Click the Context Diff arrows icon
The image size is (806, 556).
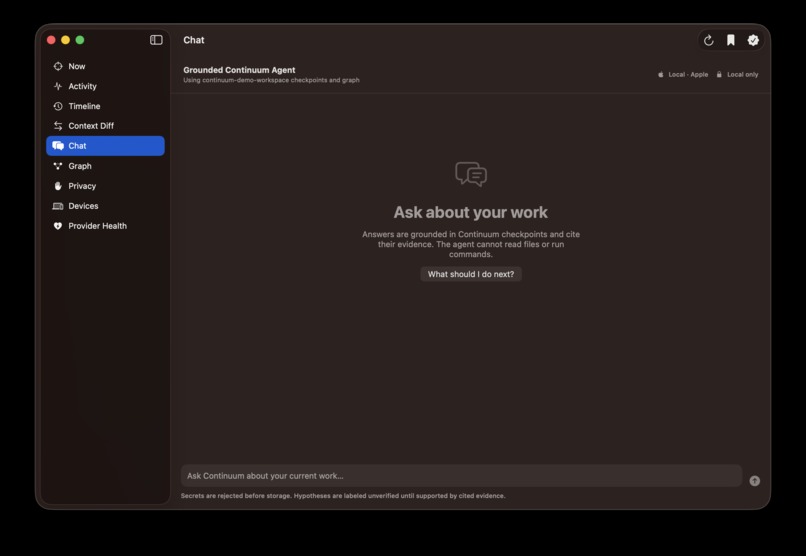click(x=58, y=126)
